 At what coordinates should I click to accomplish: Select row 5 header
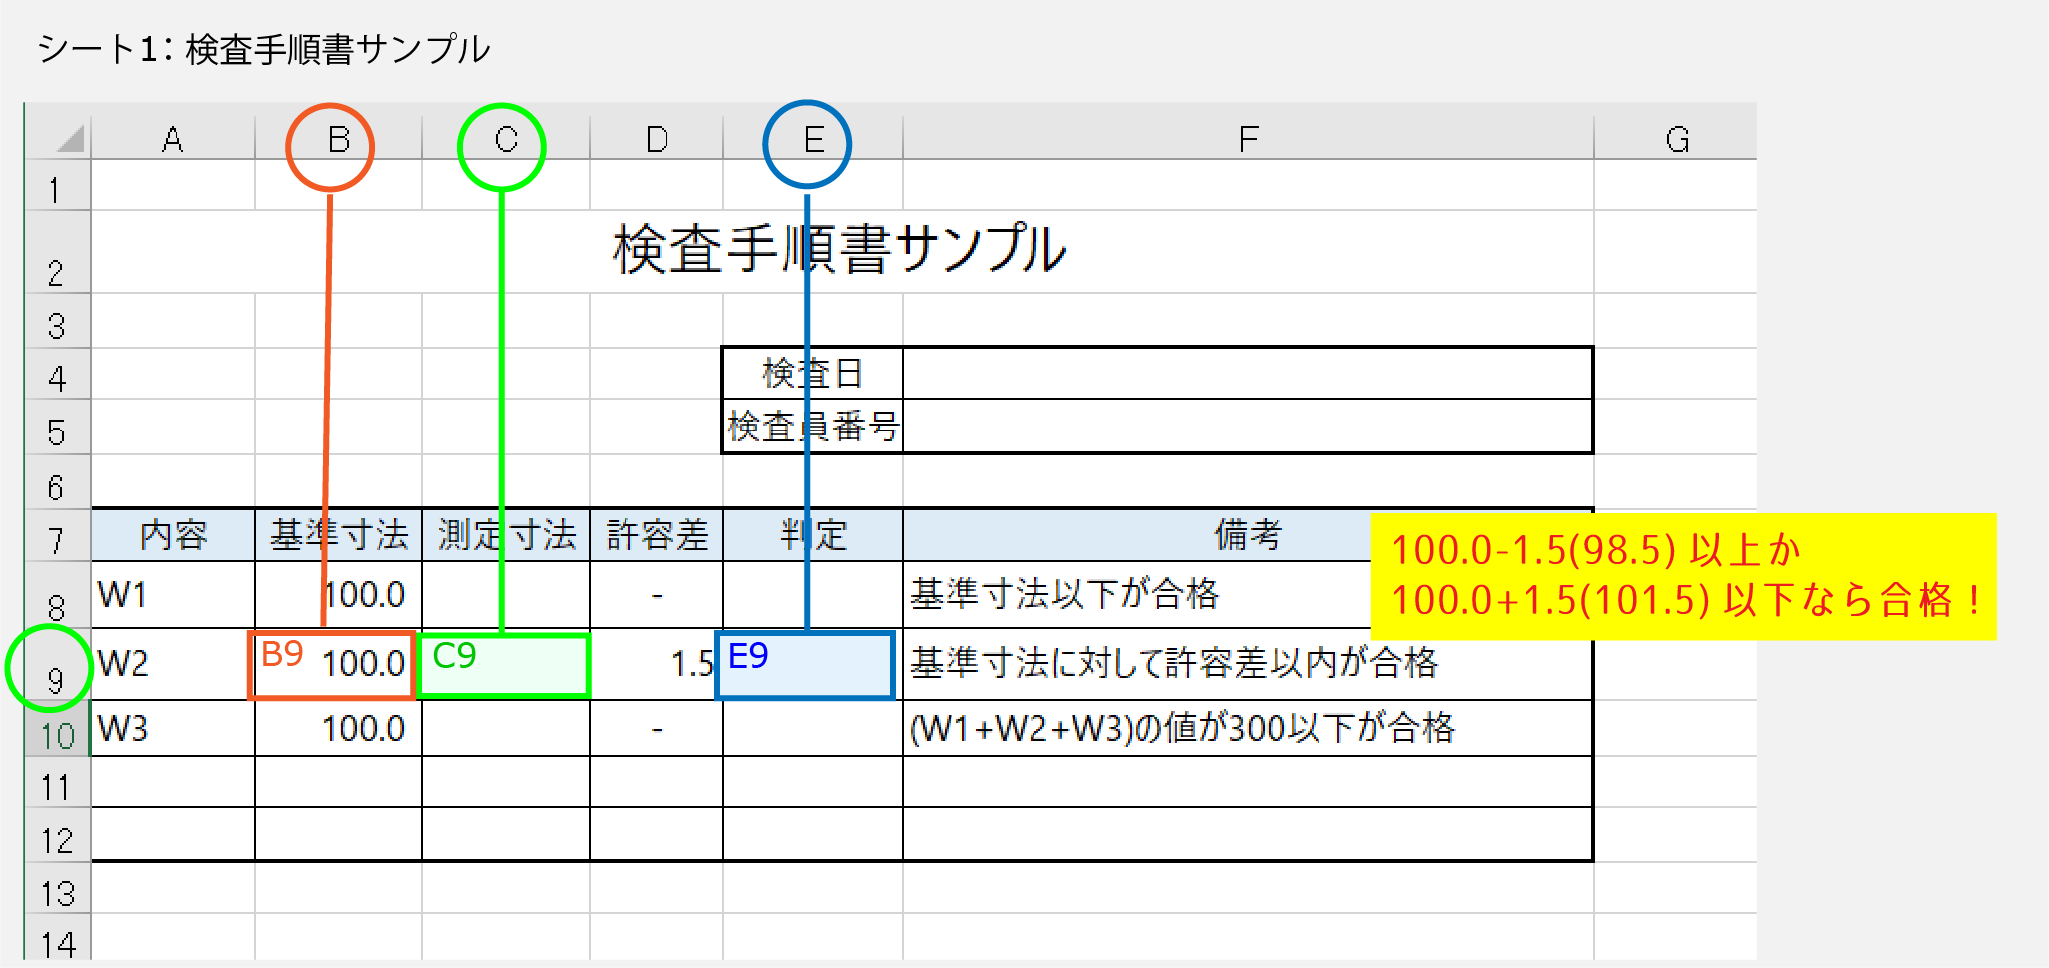click(x=57, y=427)
